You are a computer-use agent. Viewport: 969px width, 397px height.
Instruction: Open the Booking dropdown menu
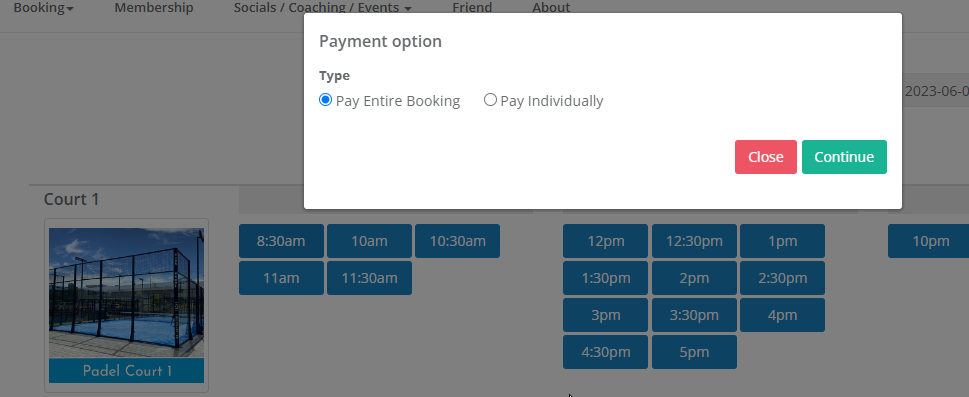tap(43, 8)
